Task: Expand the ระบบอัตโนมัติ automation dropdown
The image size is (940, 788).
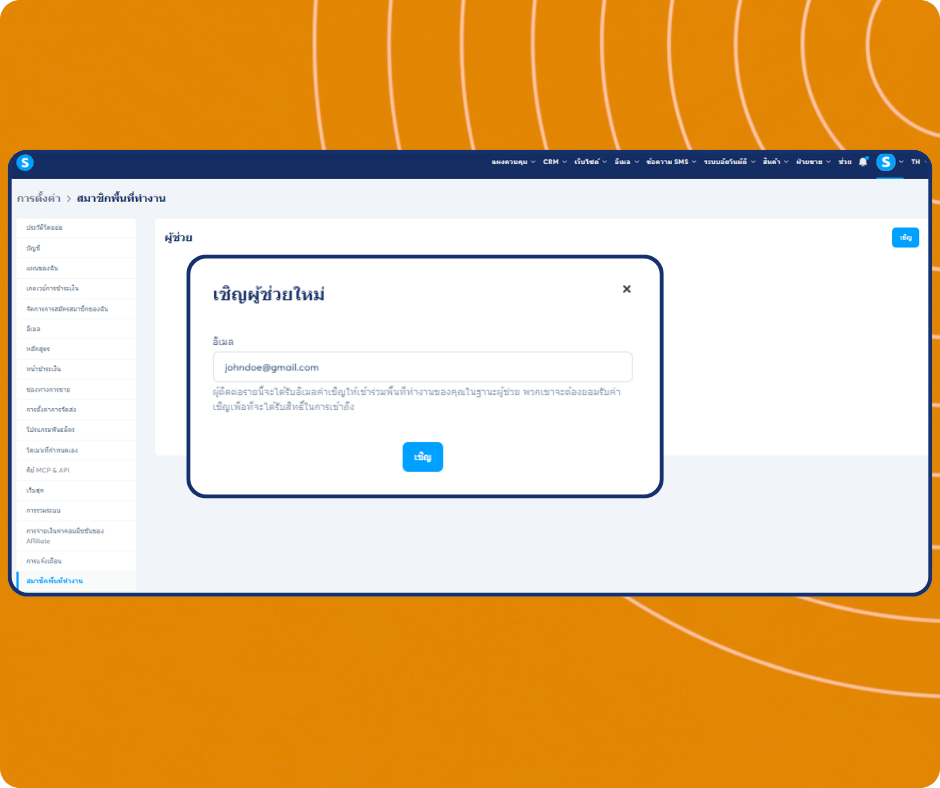Action: click(x=730, y=162)
